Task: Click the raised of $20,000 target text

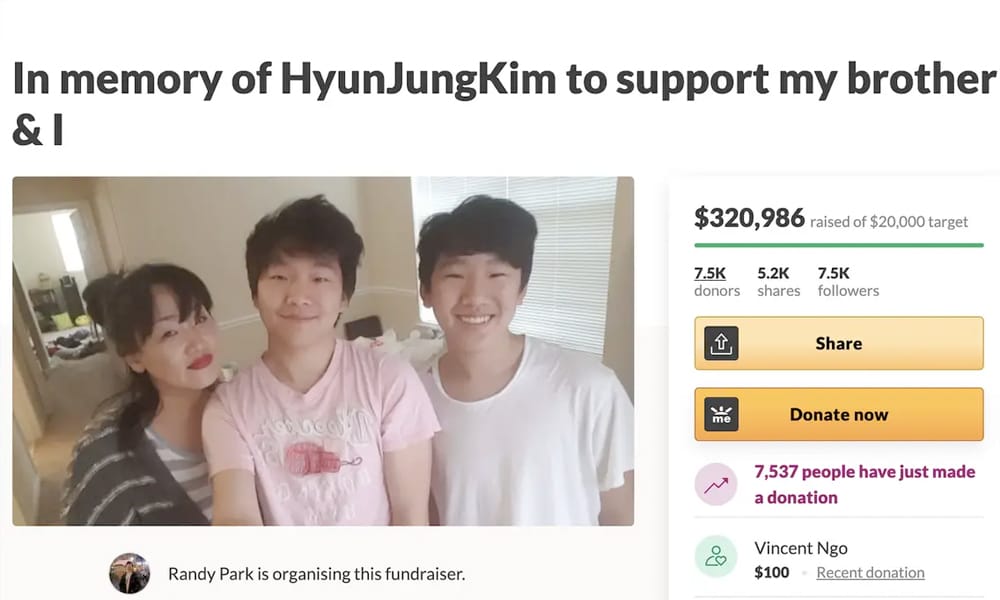Action: pos(889,222)
